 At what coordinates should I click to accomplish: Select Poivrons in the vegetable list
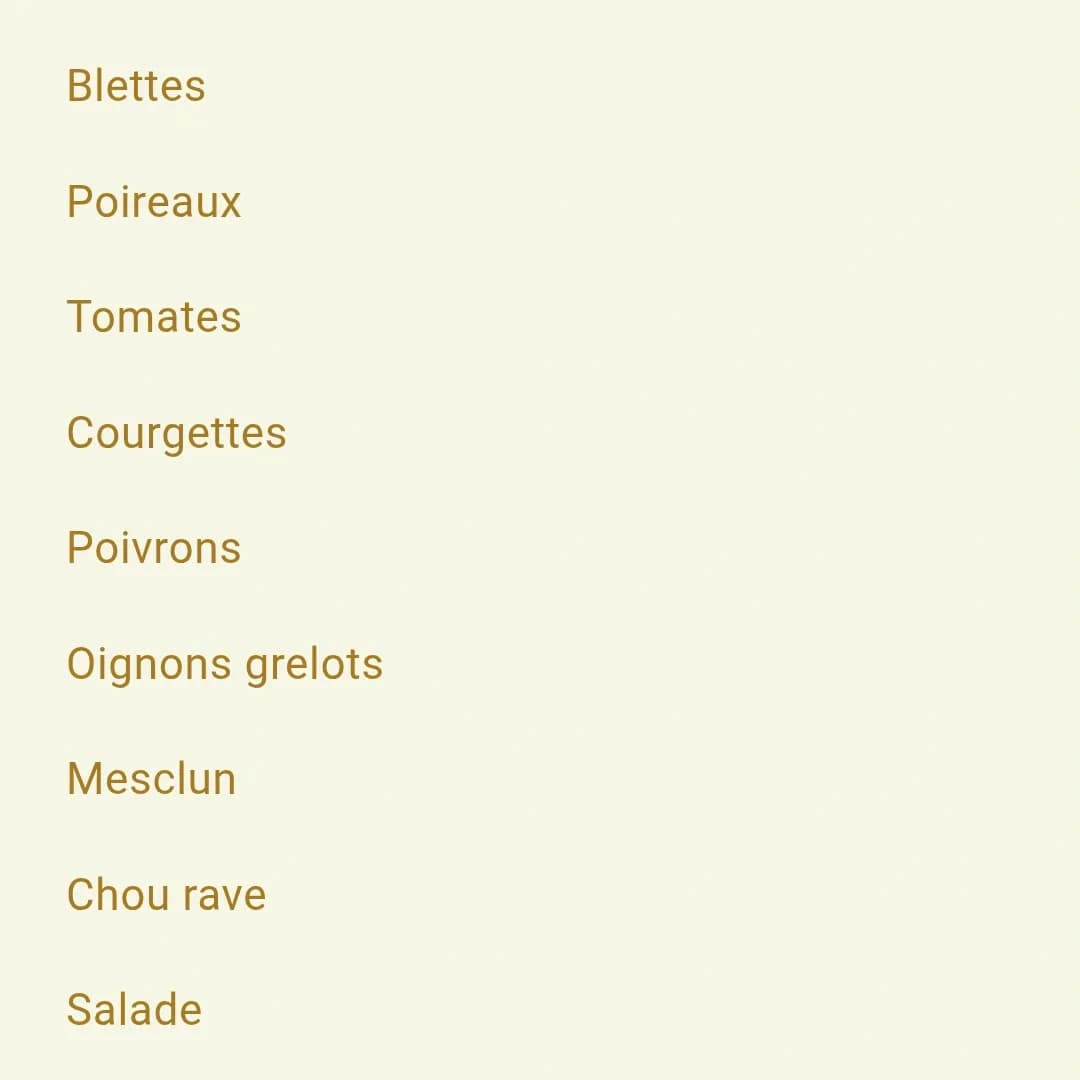[154, 548]
